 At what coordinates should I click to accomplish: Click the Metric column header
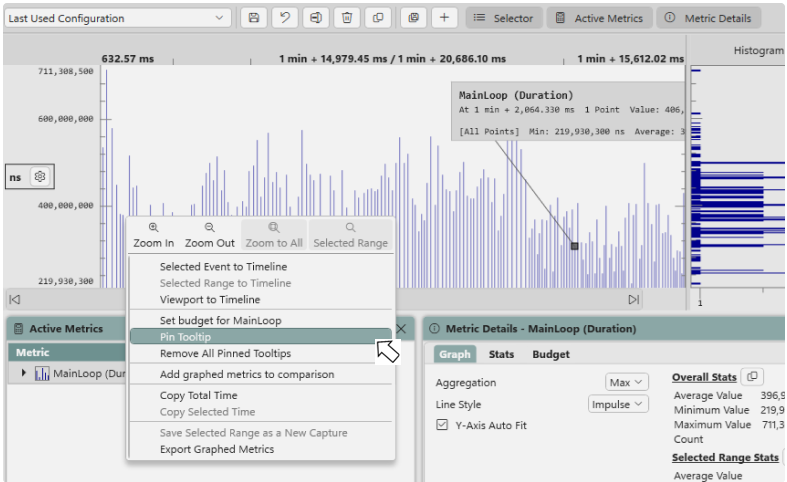pyautogui.click(x=67, y=352)
